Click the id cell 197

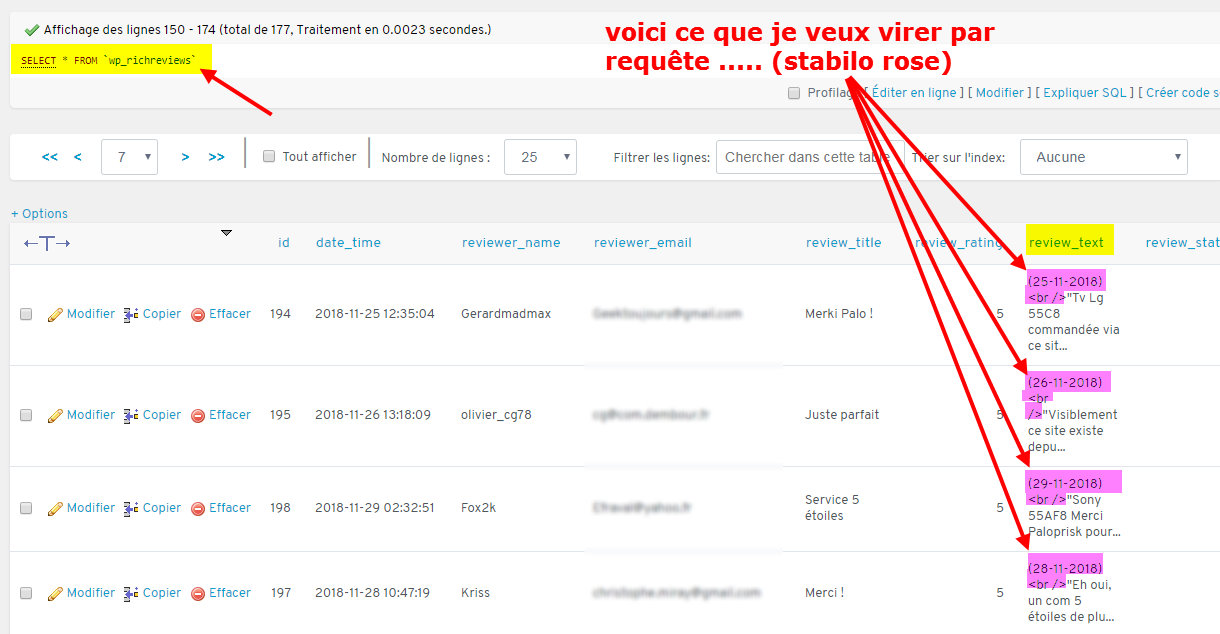(x=281, y=593)
